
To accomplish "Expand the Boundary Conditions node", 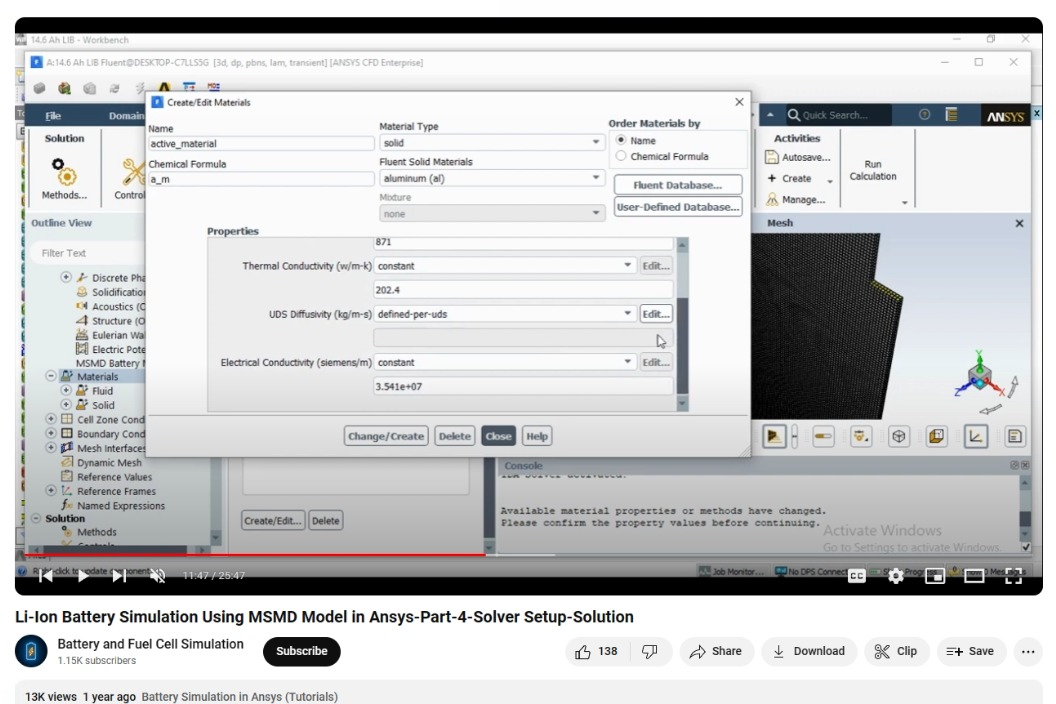I will (51, 433).
